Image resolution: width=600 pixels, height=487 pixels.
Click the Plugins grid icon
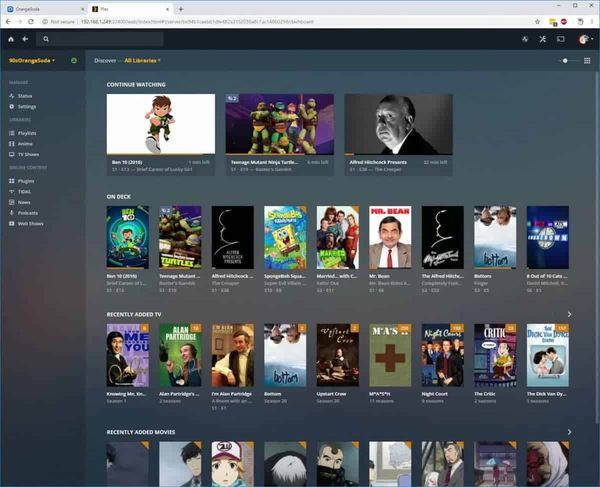coord(11,181)
